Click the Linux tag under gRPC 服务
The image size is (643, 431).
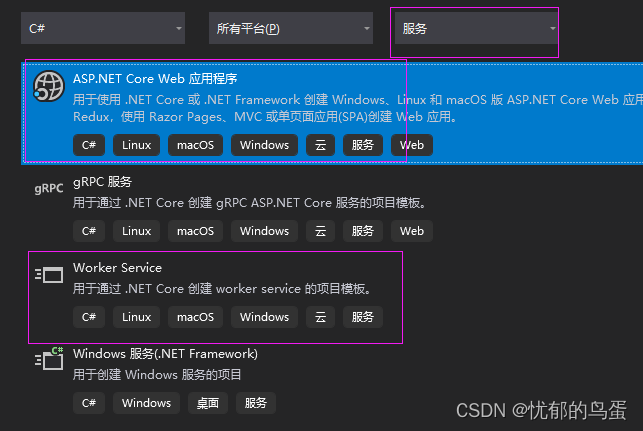coord(137,231)
